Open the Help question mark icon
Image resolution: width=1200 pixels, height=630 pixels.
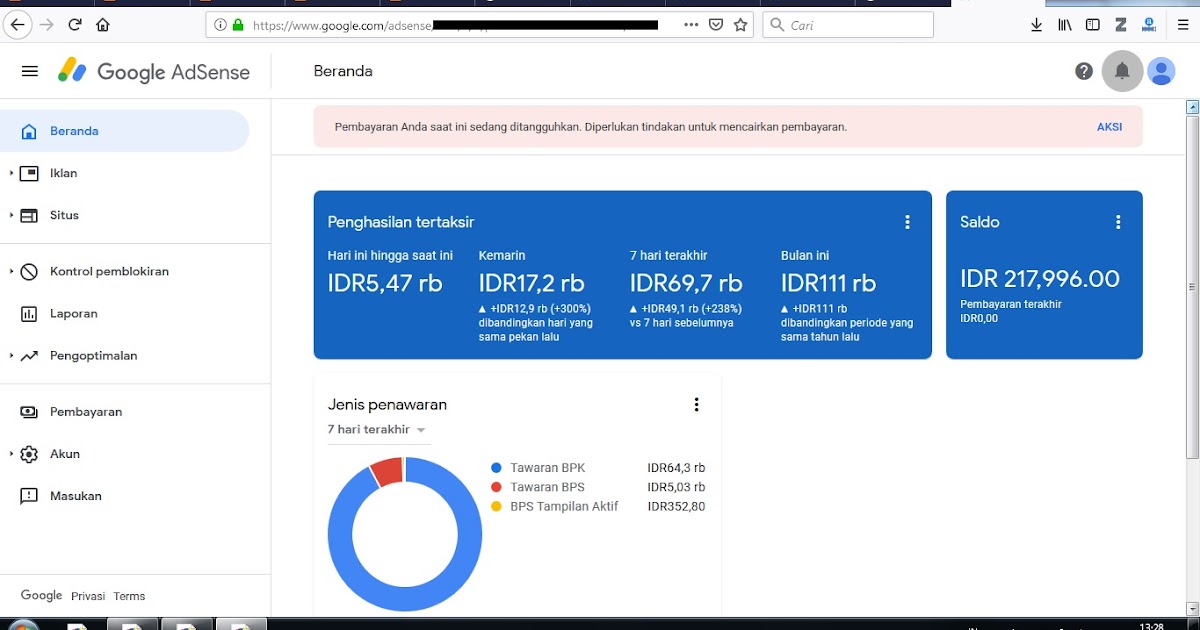click(x=1083, y=70)
